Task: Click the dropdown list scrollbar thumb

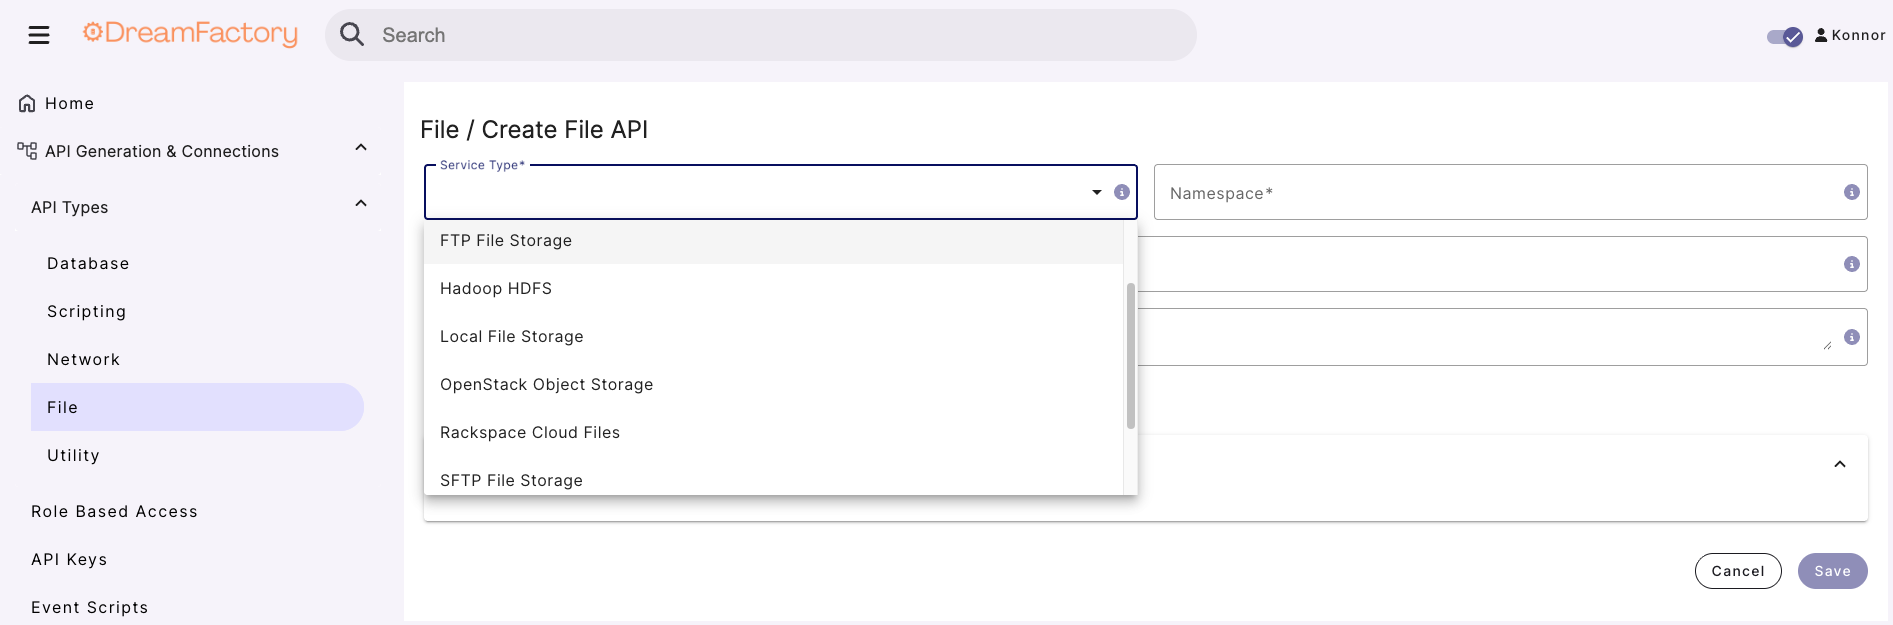Action: click(x=1131, y=355)
